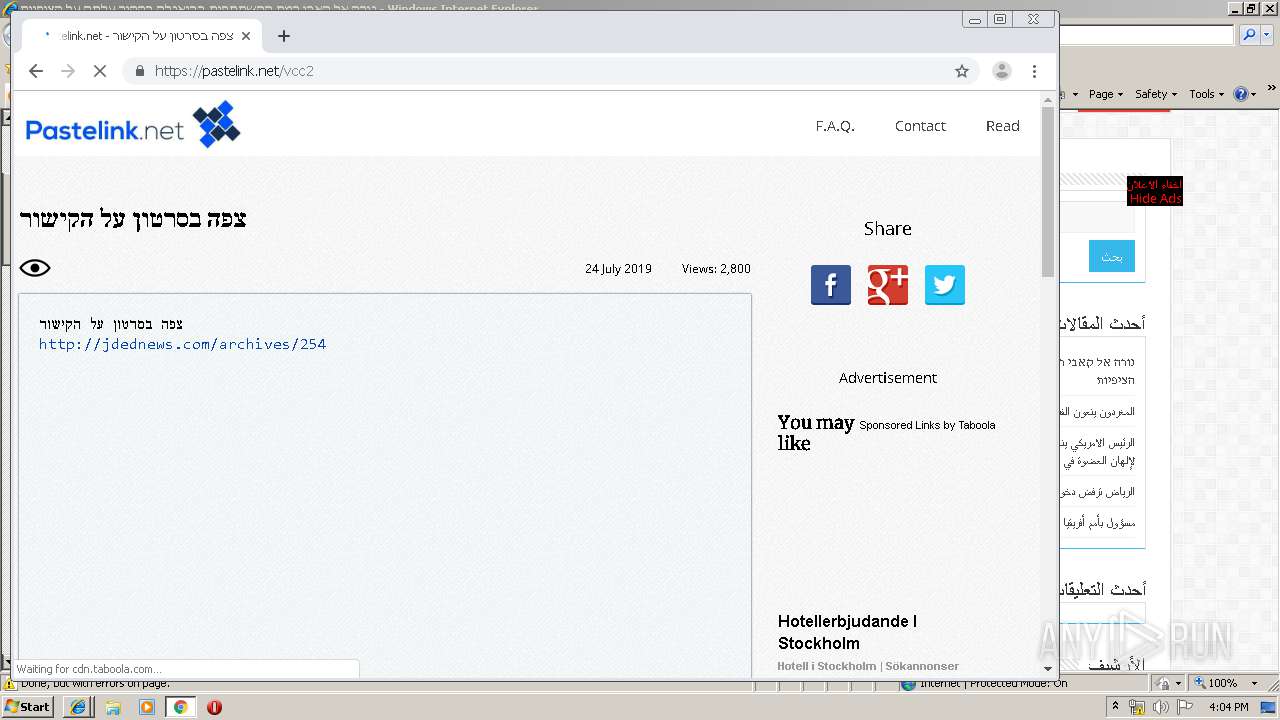The width and height of the screenshot is (1280, 720).
Task: Show hidden tray icons arrow
Action: [x=1117, y=707]
